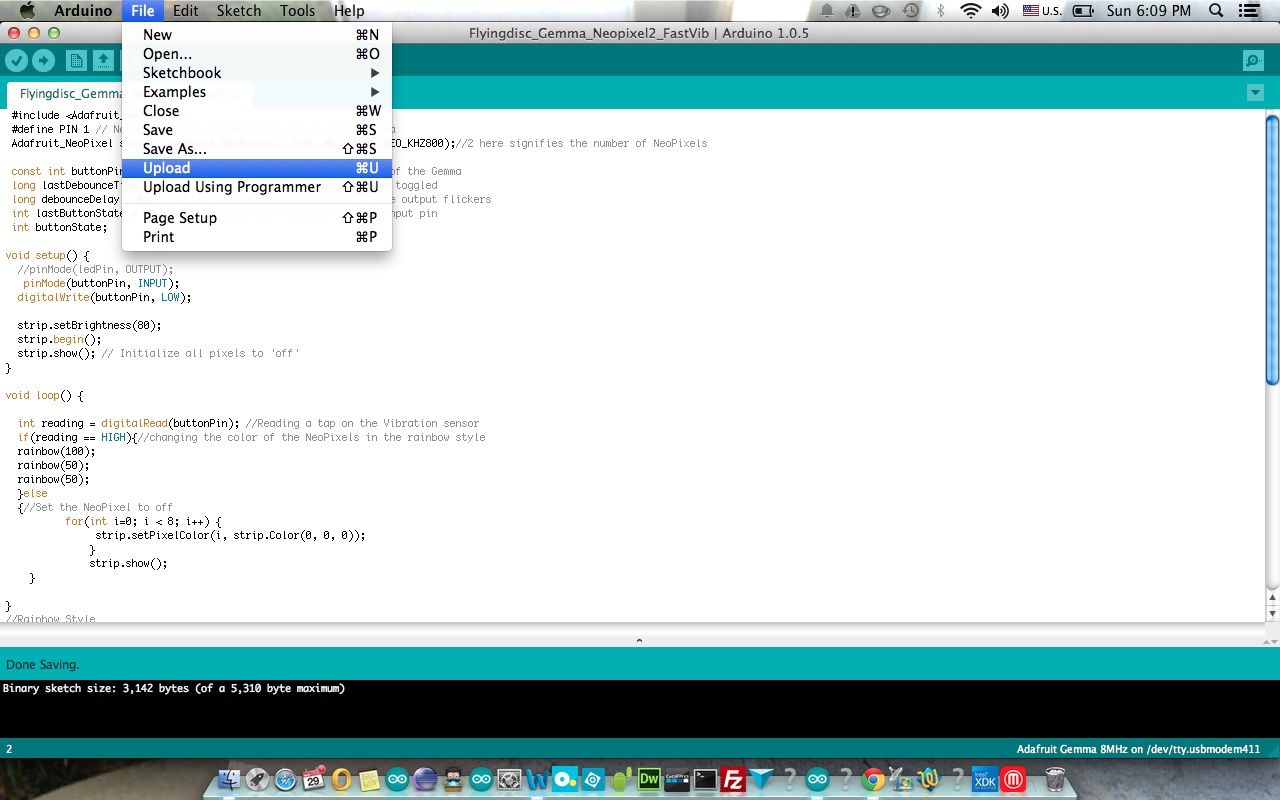This screenshot has width=1280, height=800.
Task: Open the Wi-Fi status menu
Action: [x=970, y=11]
